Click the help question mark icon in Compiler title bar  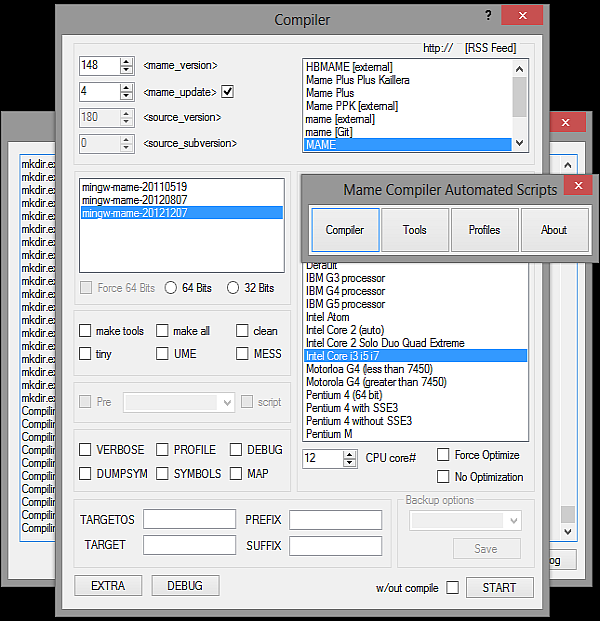(x=488, y=15)
